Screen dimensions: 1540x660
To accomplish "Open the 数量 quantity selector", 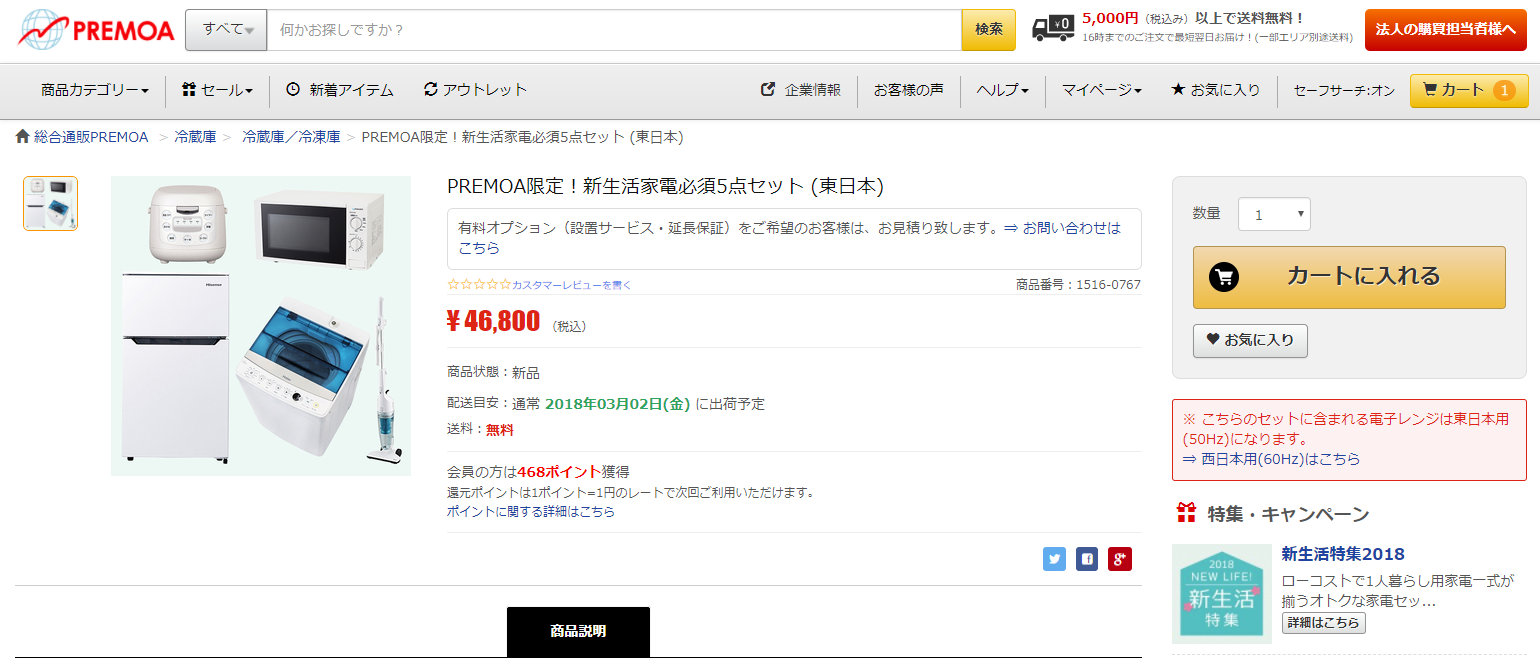I will tap(1273, 214).
